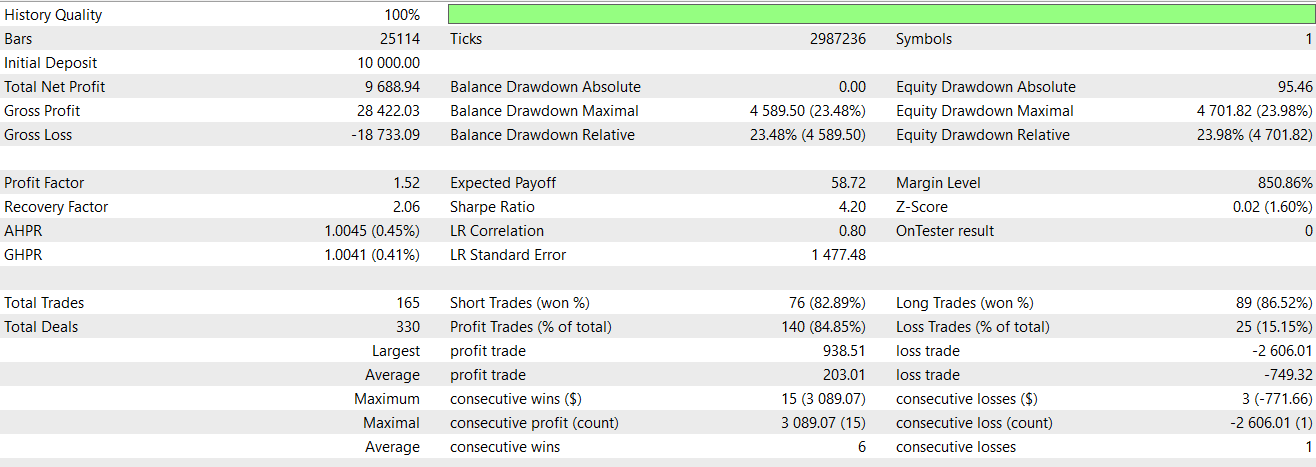Select the Loss Trades (% of total) label
Image resolution: width=1316 pixels, height=467 pixels.
(973, 327)
